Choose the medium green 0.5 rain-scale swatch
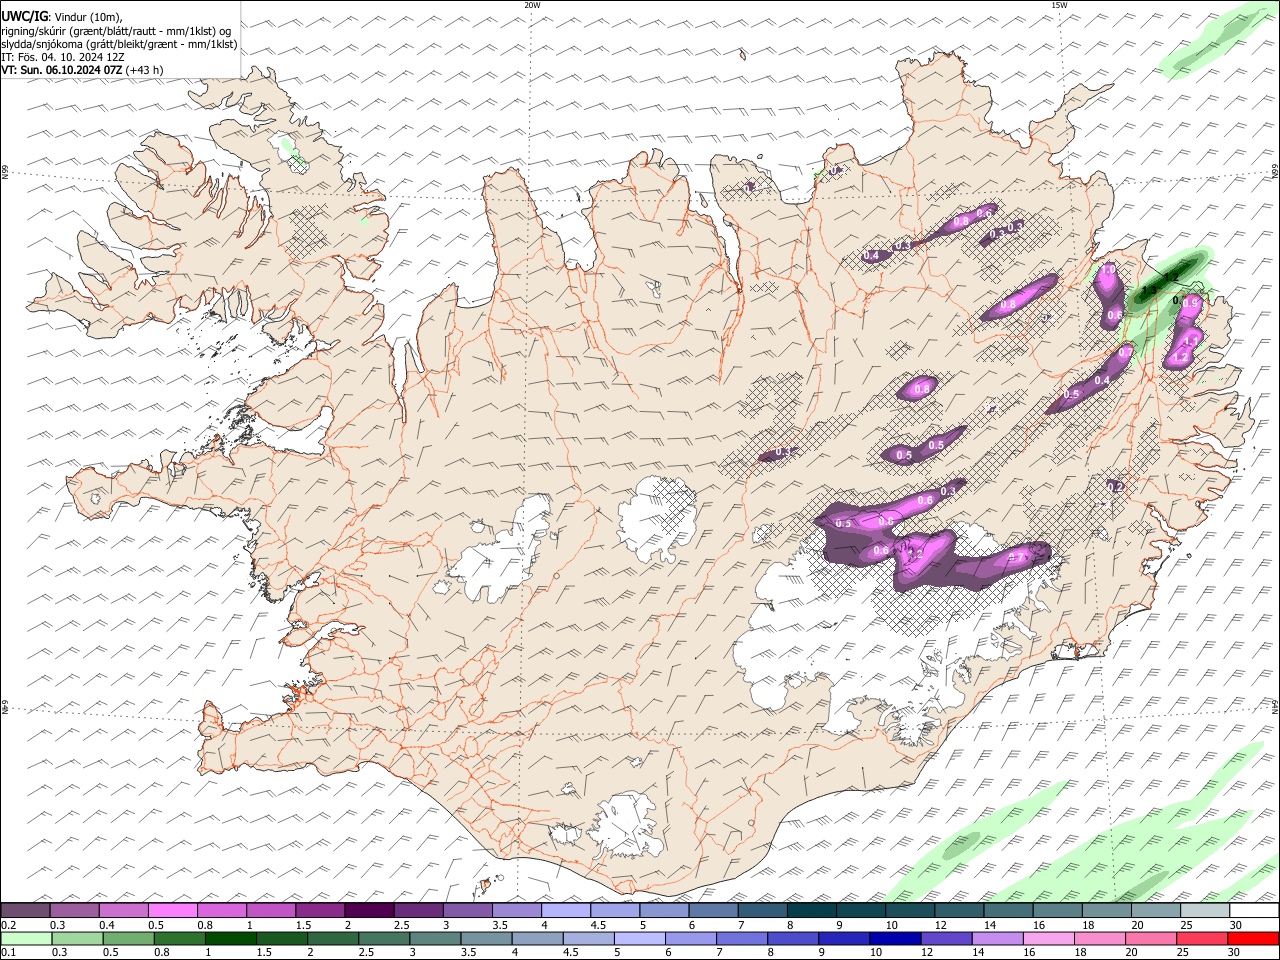Screen dimensions: 1280x960 pyautogui.click(x=128, y=938)
